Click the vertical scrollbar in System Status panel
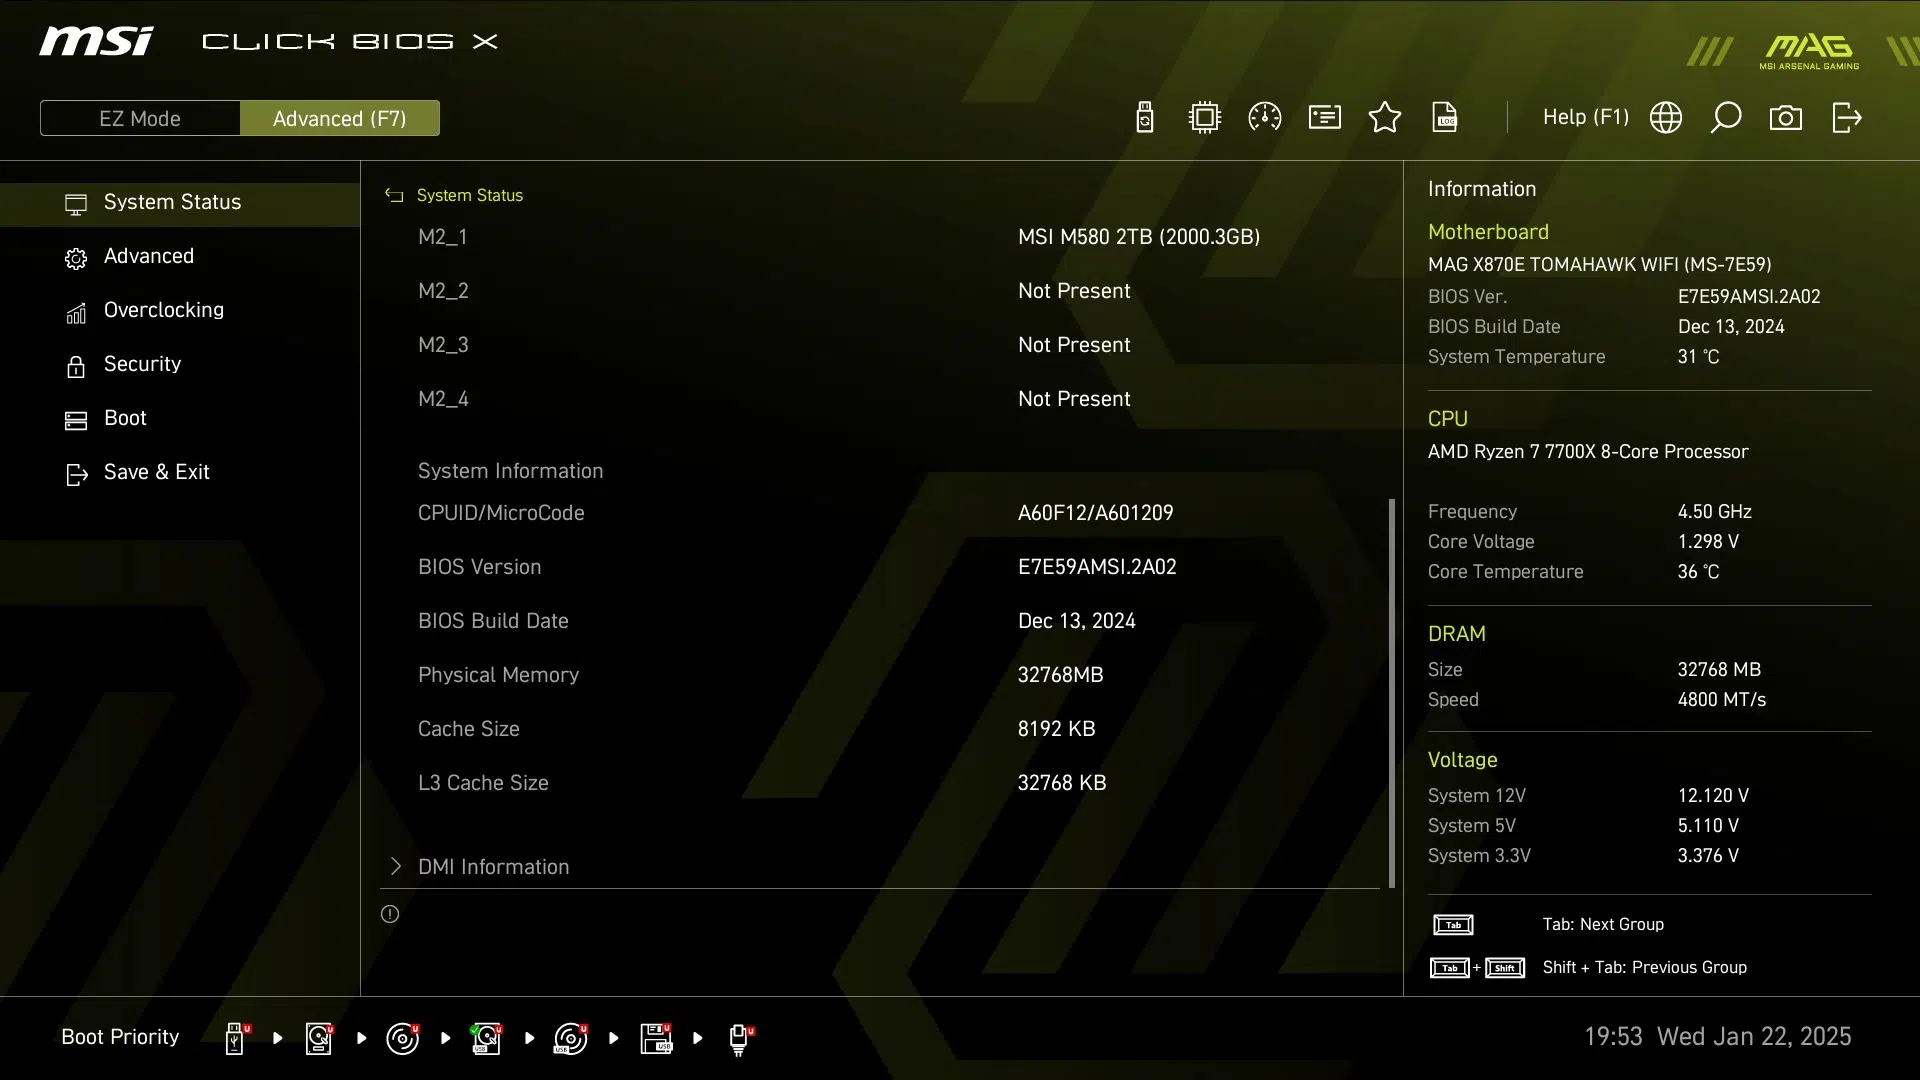The height and width of the screenshot is (1080, 1920). tap(1392, 693)
